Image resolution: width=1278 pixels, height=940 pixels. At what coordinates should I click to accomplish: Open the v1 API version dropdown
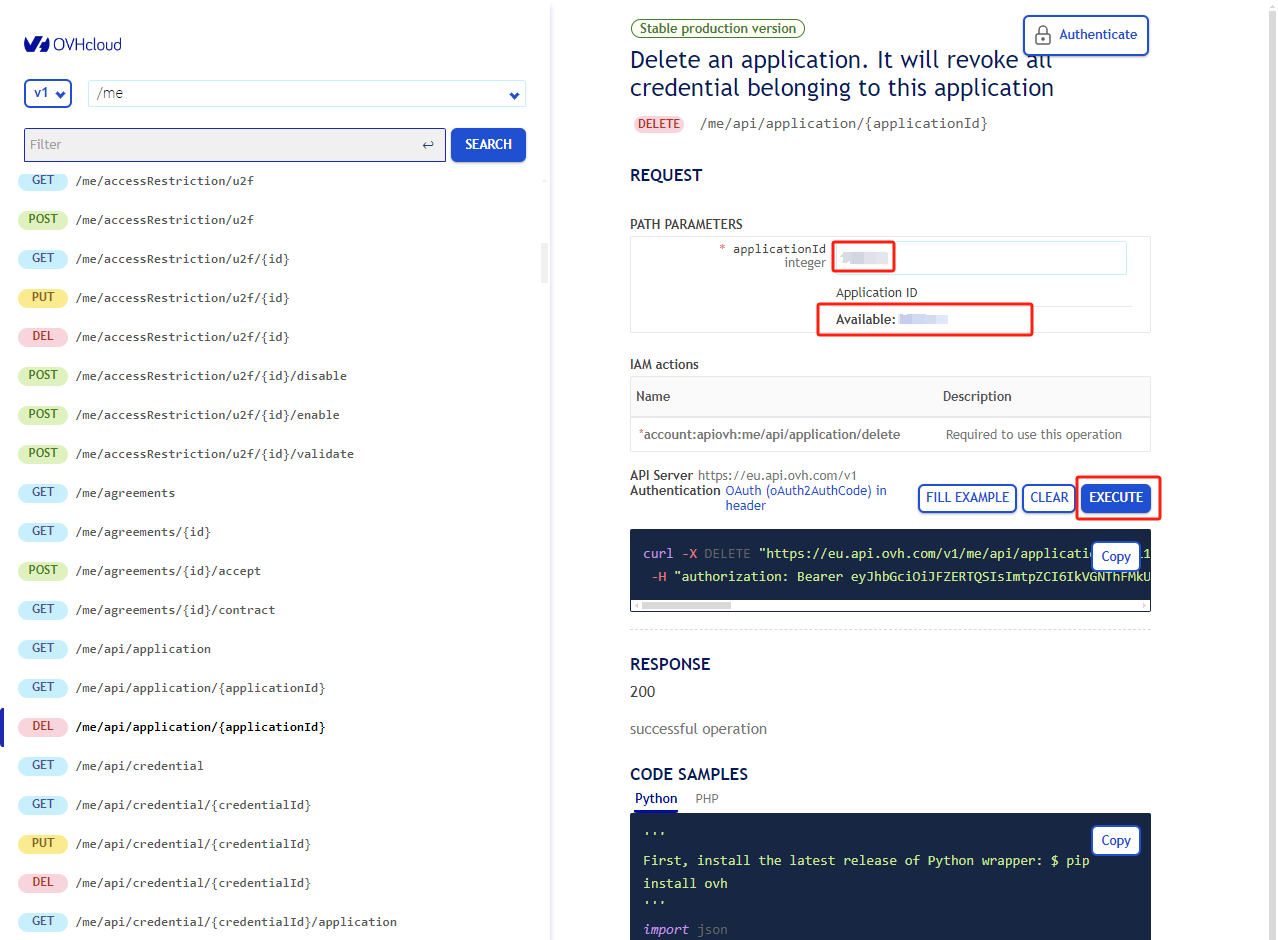pos(48,93)
